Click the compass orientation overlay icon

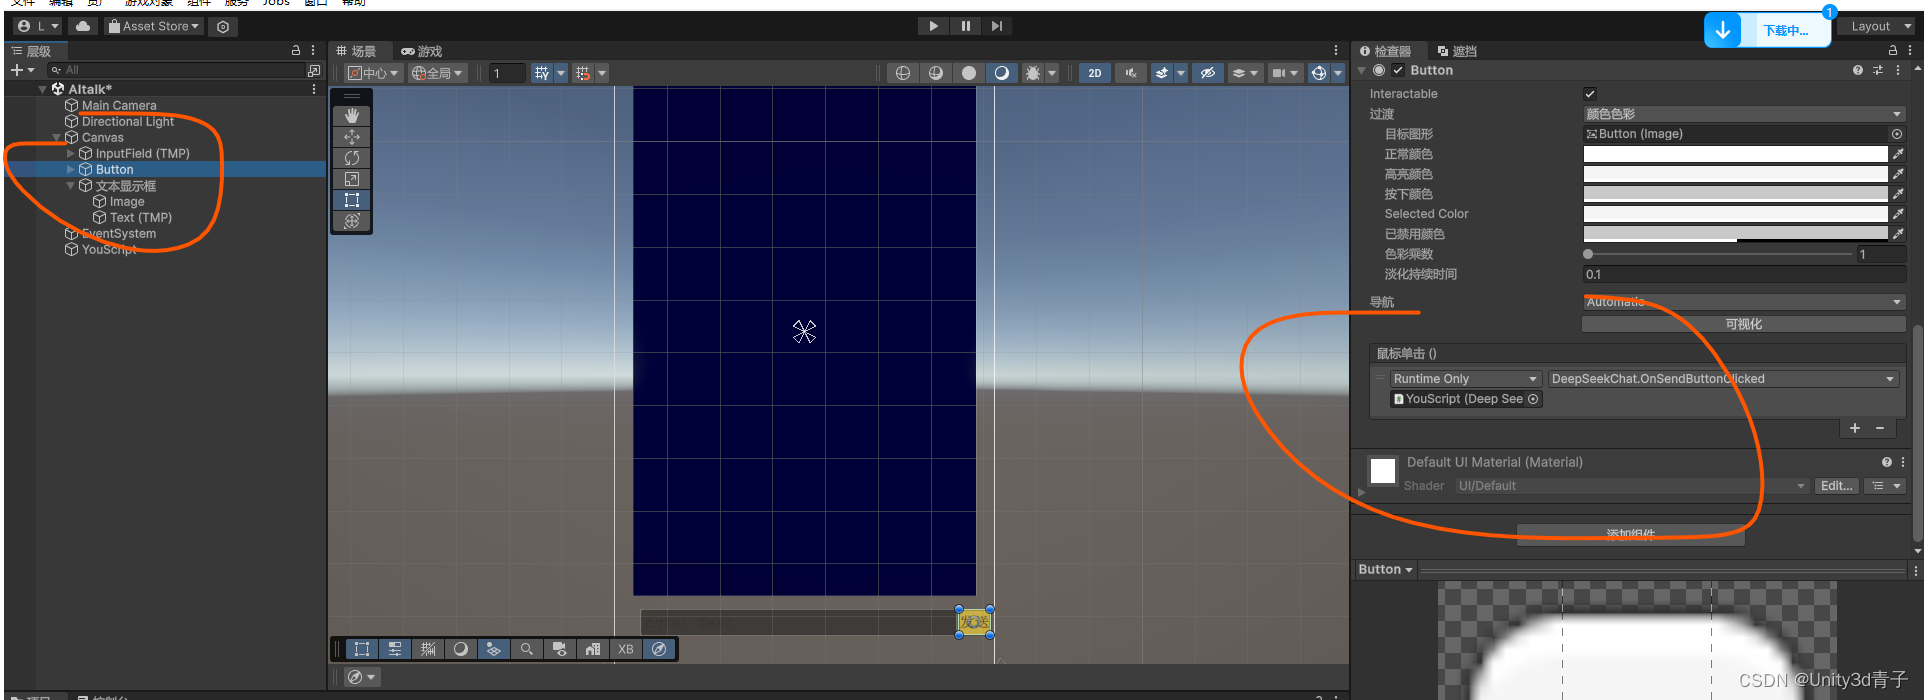[x=658, y=649]
